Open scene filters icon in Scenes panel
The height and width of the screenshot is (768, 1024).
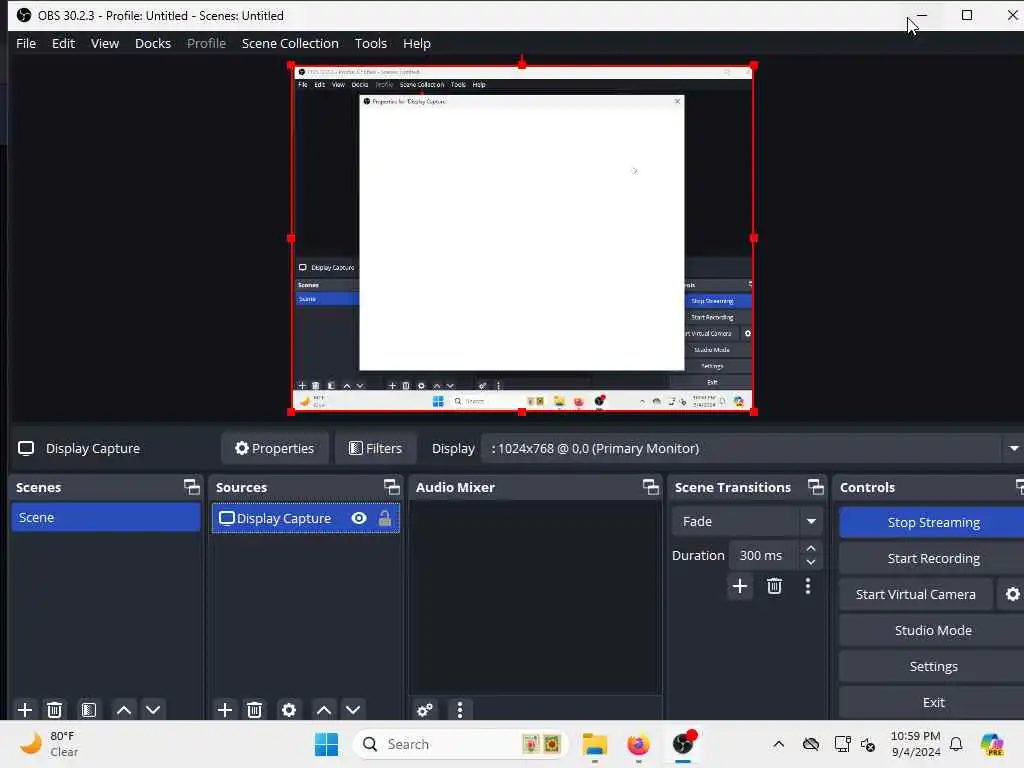pos(89,710)
